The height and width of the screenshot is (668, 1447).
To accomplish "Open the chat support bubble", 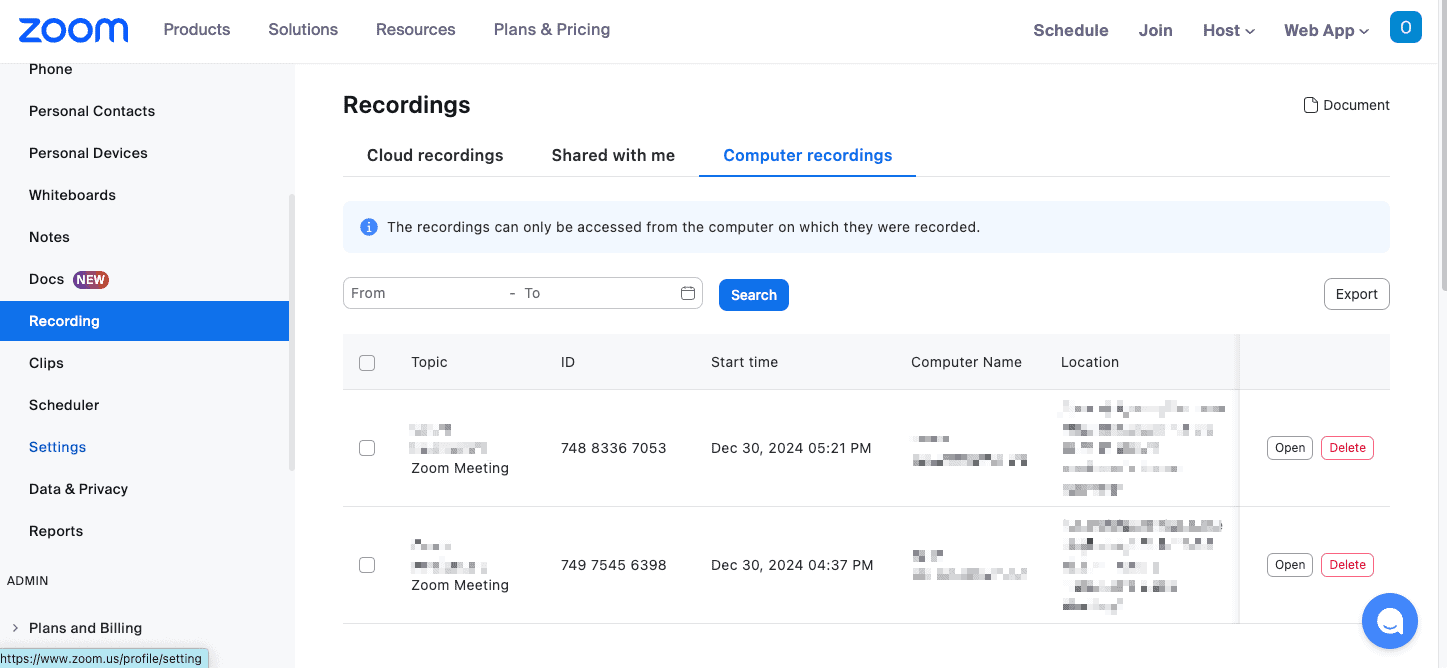I will coord(1390,621).
